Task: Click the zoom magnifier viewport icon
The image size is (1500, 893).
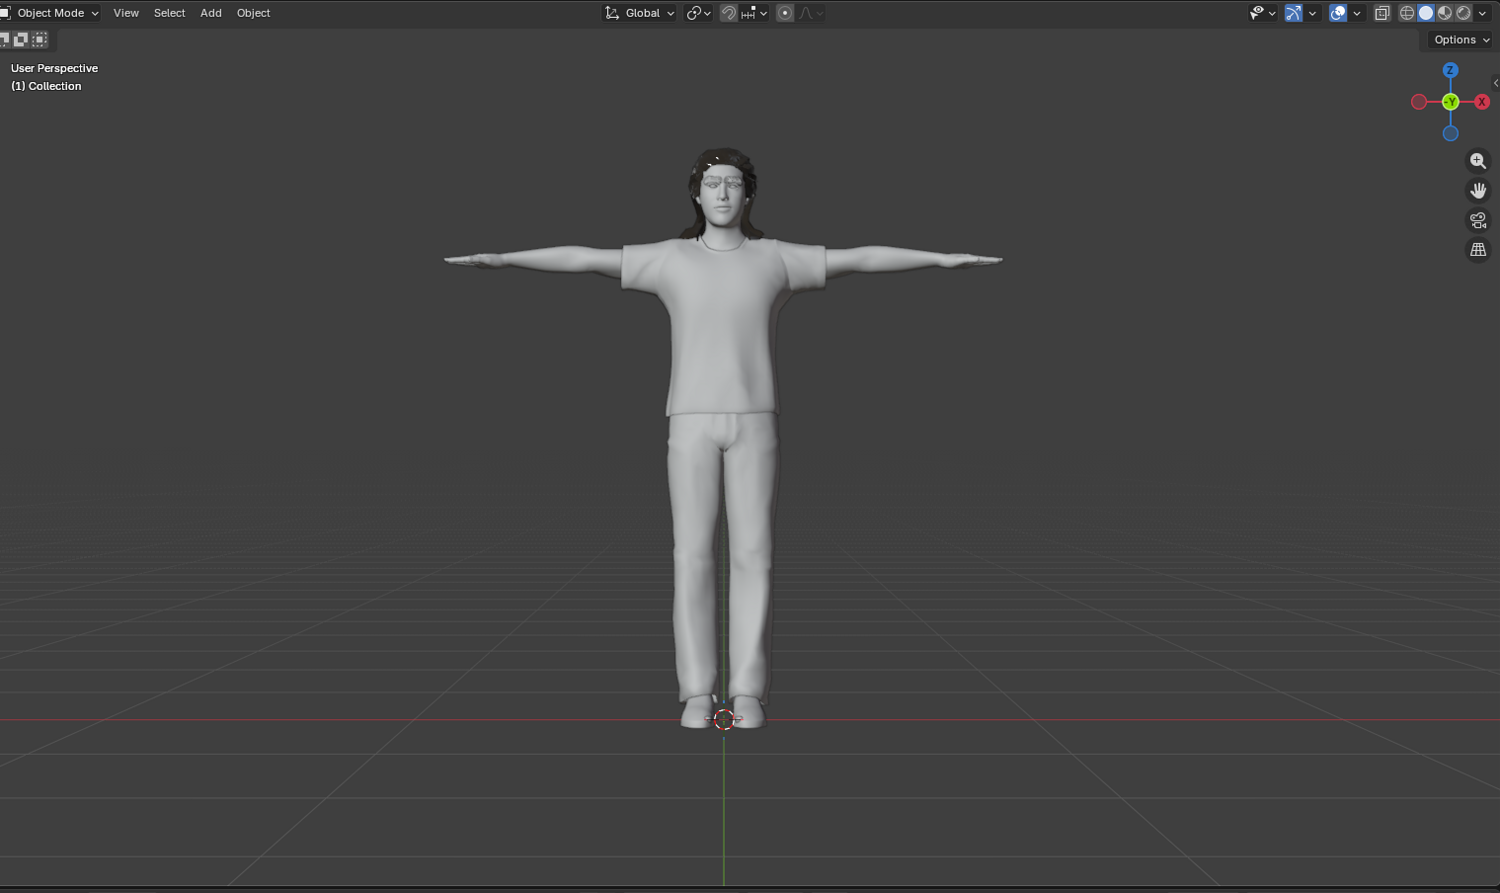Action: (1478, 161)
